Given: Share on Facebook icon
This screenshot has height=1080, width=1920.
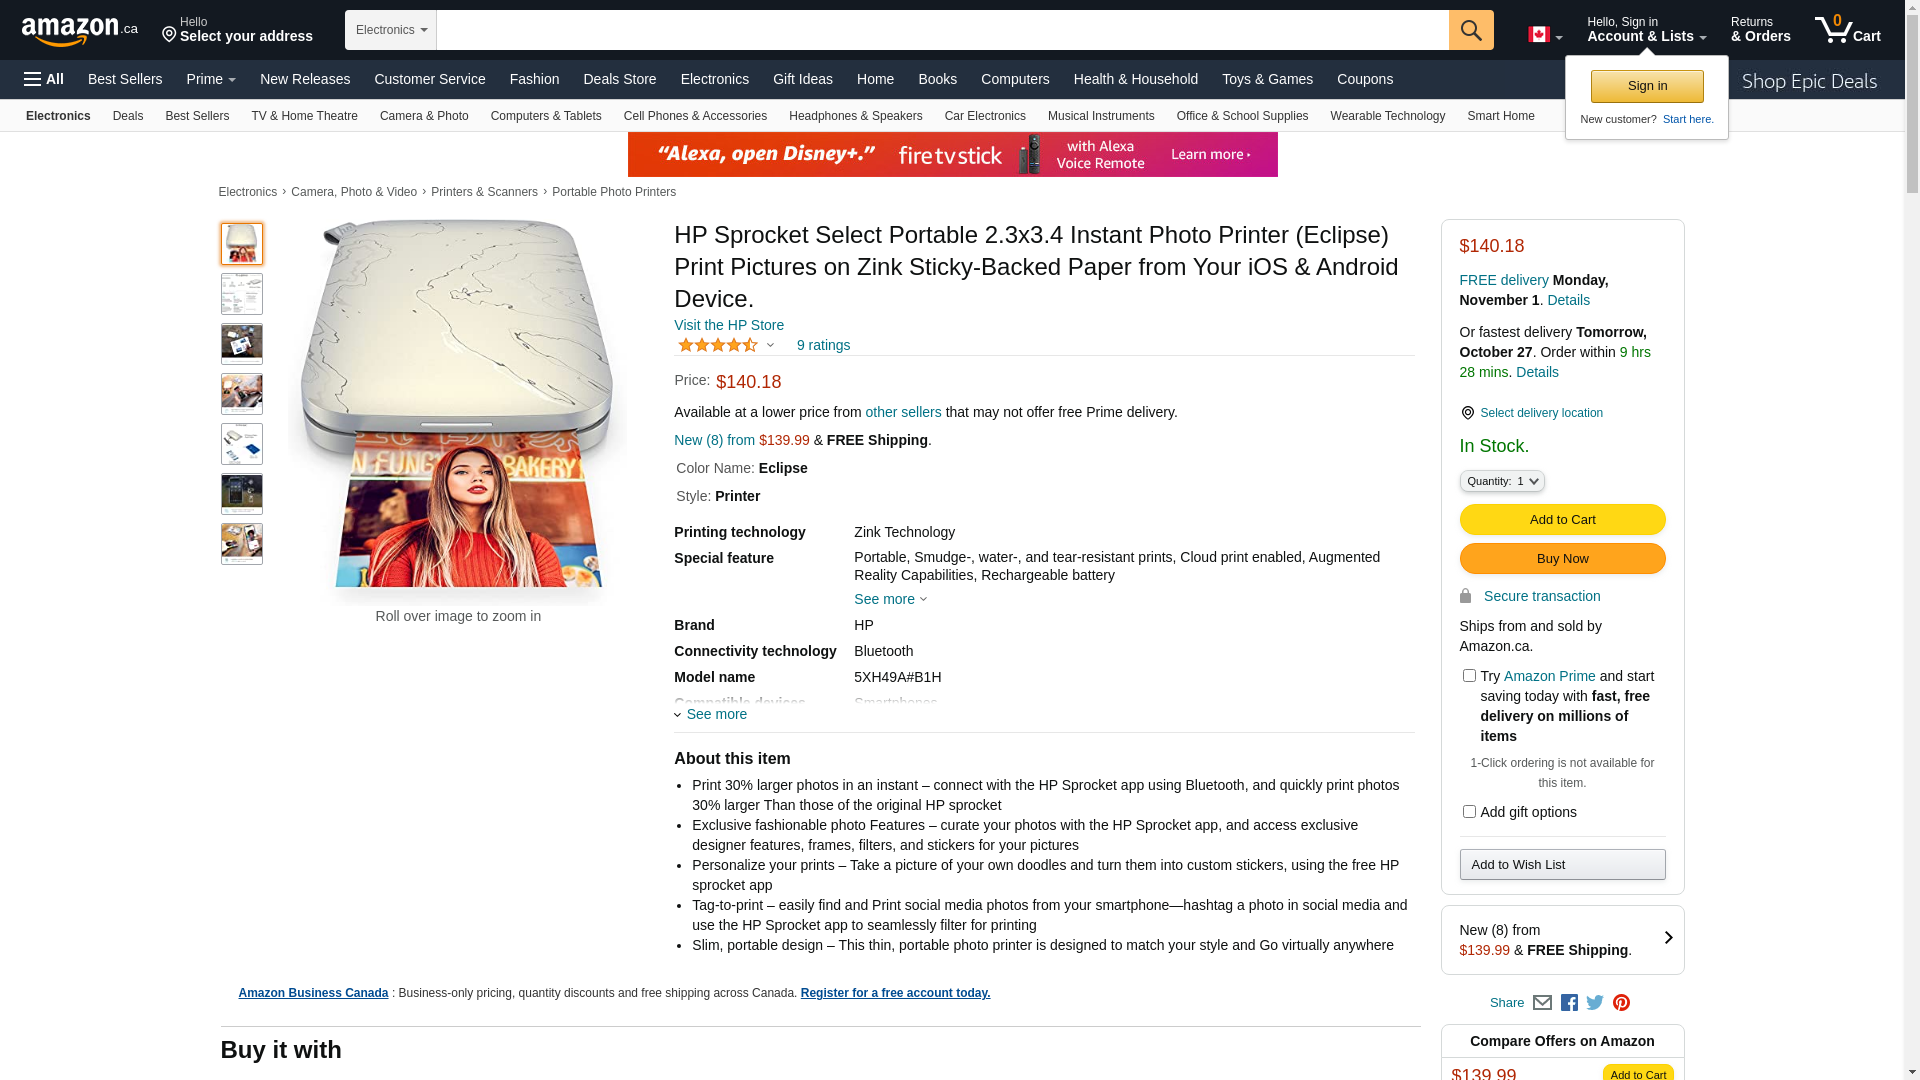Looking at the screenshot, I should tap(1569, 1002).
